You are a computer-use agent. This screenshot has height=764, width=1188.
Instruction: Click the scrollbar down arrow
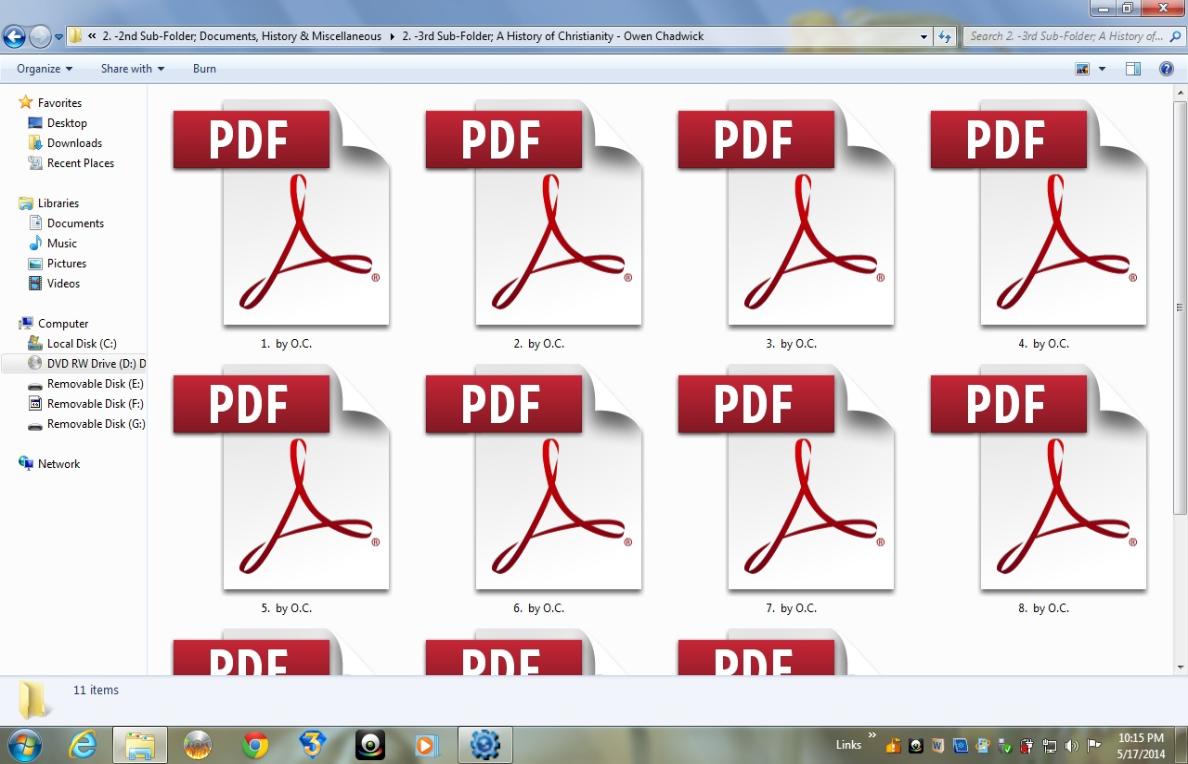tap(1179, 668)
